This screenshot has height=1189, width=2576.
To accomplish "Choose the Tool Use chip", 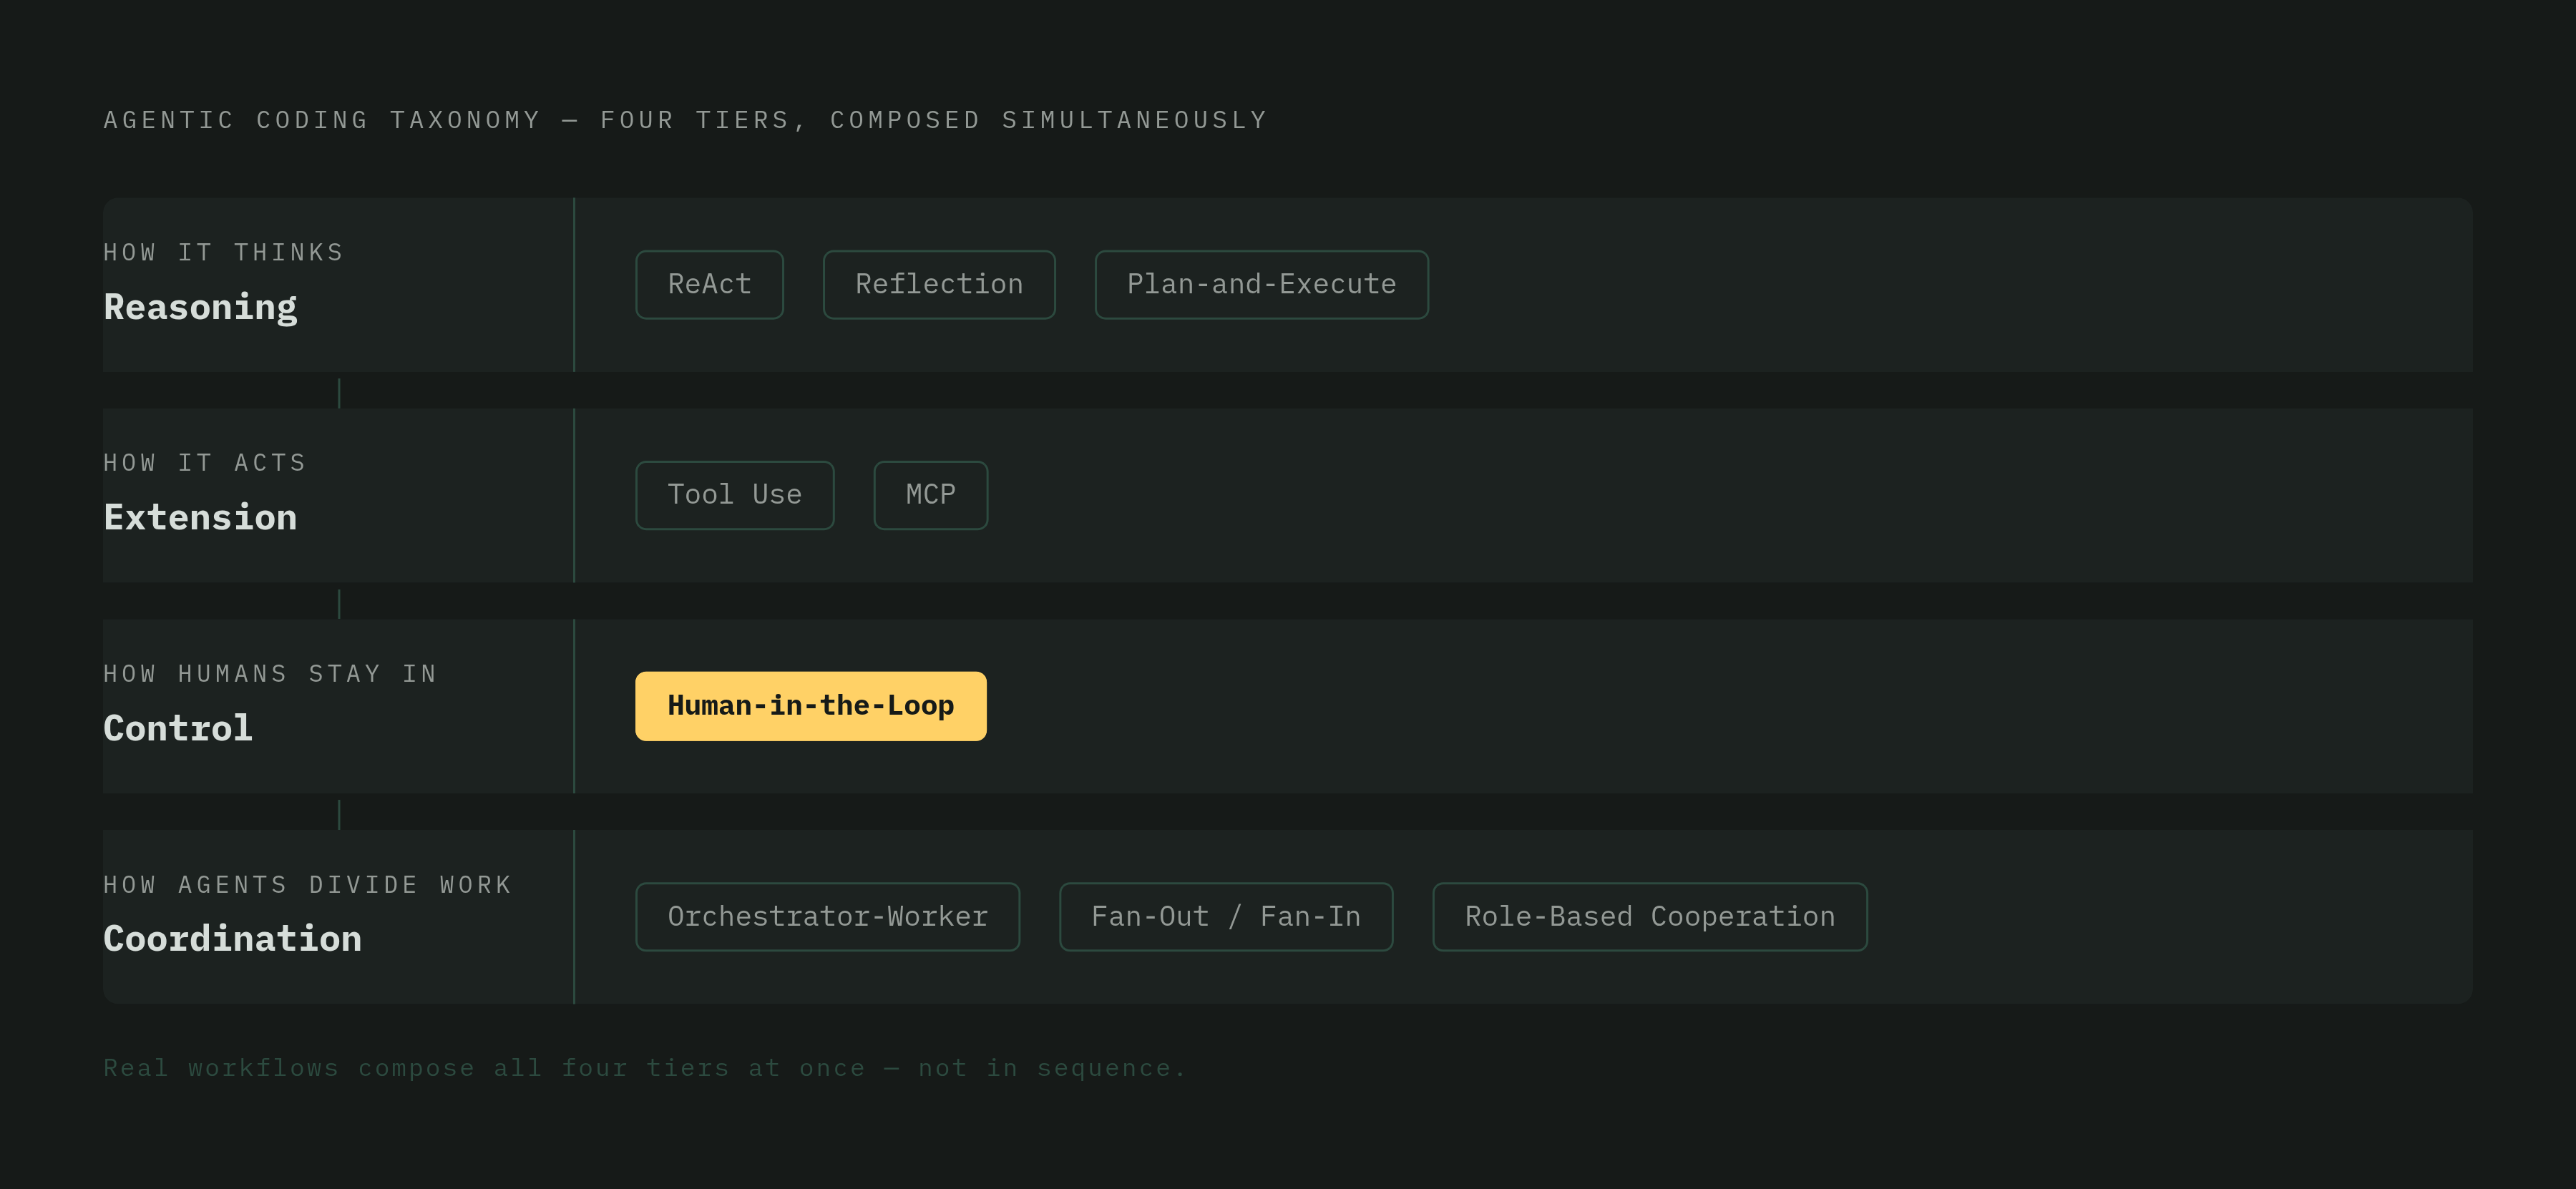I will coord(734,495).
